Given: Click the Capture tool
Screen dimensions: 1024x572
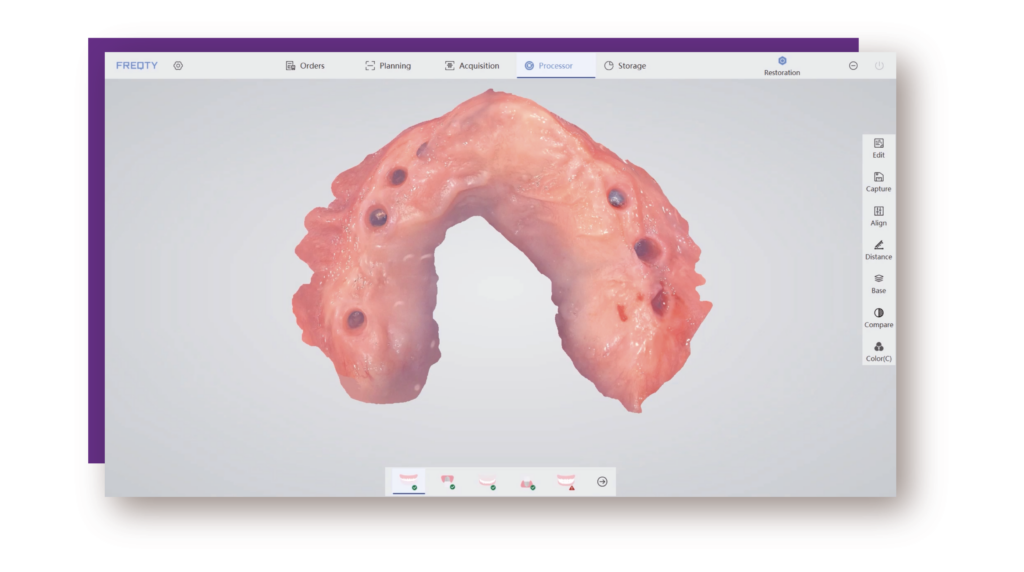Looking at the screenshot, I should [x=878, y=182].
